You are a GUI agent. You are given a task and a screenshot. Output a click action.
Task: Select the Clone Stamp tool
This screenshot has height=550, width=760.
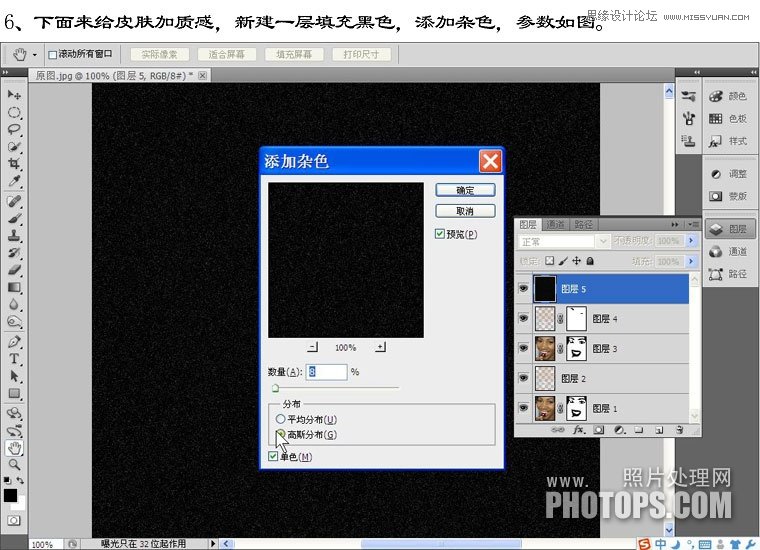click(x=14, y=236)
